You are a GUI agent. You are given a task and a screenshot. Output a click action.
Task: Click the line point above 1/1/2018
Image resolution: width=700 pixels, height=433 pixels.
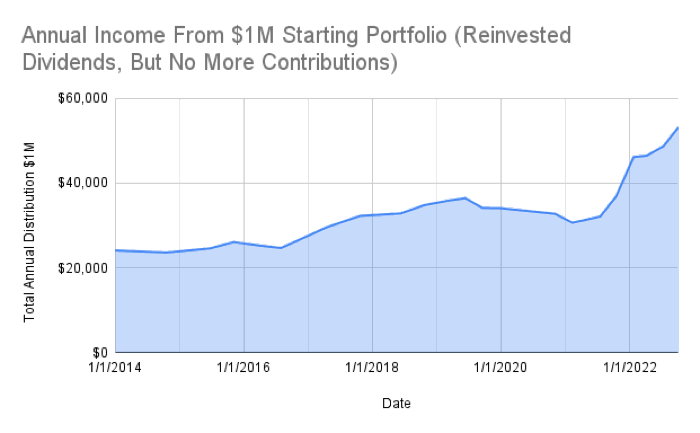(x=372, y=215)
